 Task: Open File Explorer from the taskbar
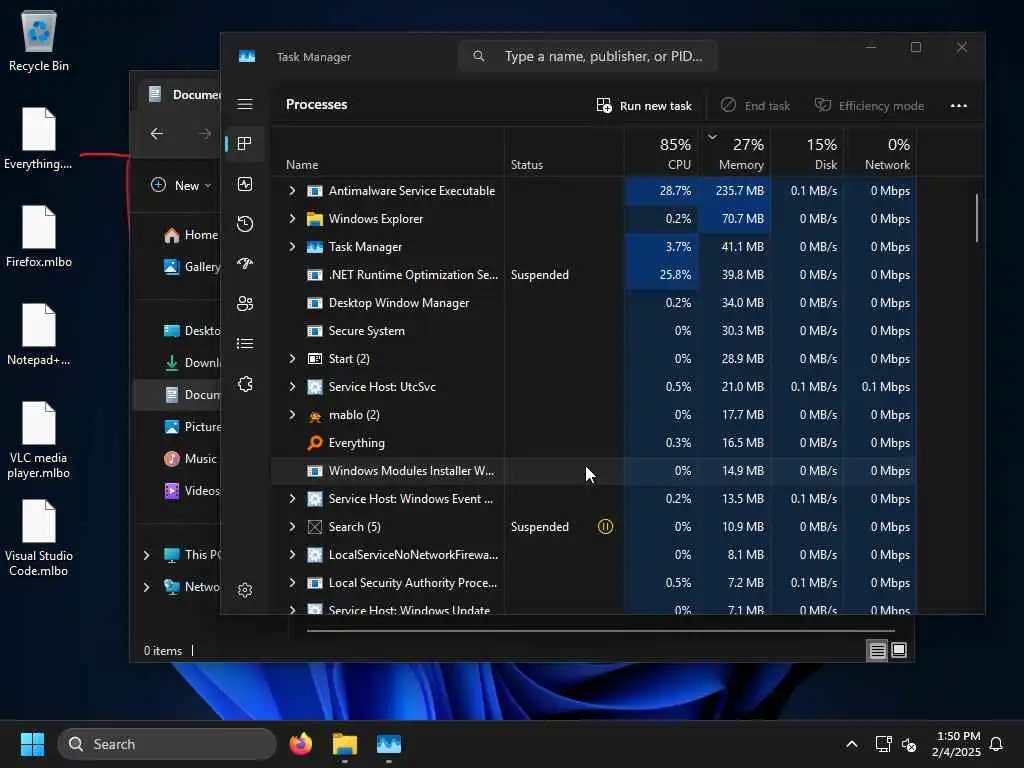345,744
